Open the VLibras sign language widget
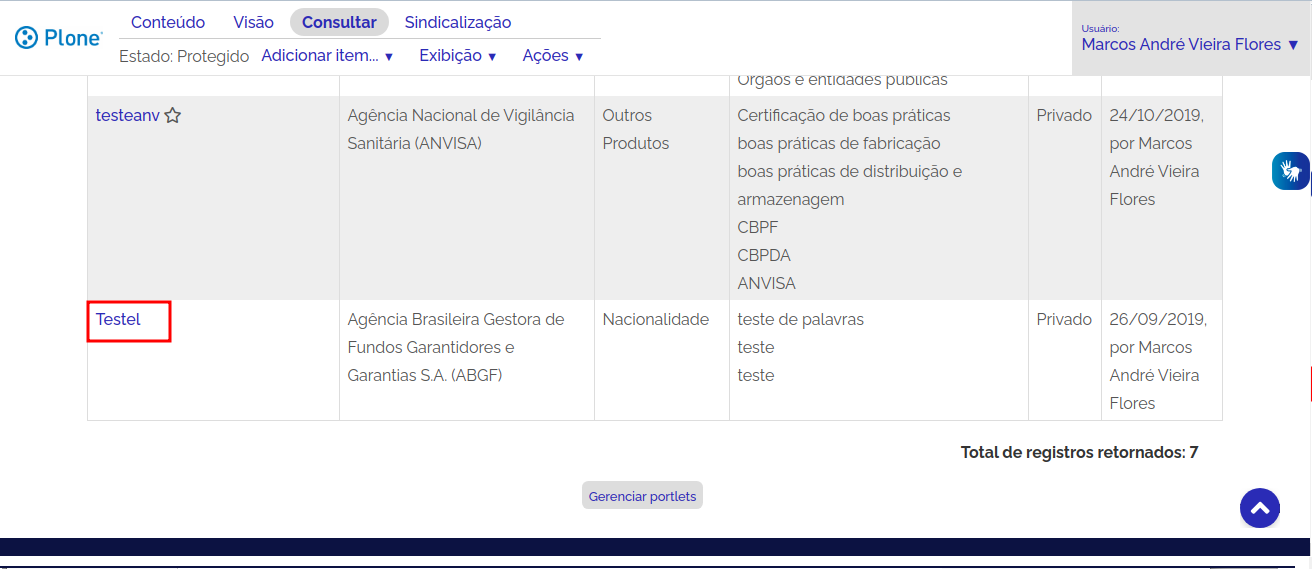Viewport: 1312px width, 572px height. pyautogui.click(x=1290, y=170)
